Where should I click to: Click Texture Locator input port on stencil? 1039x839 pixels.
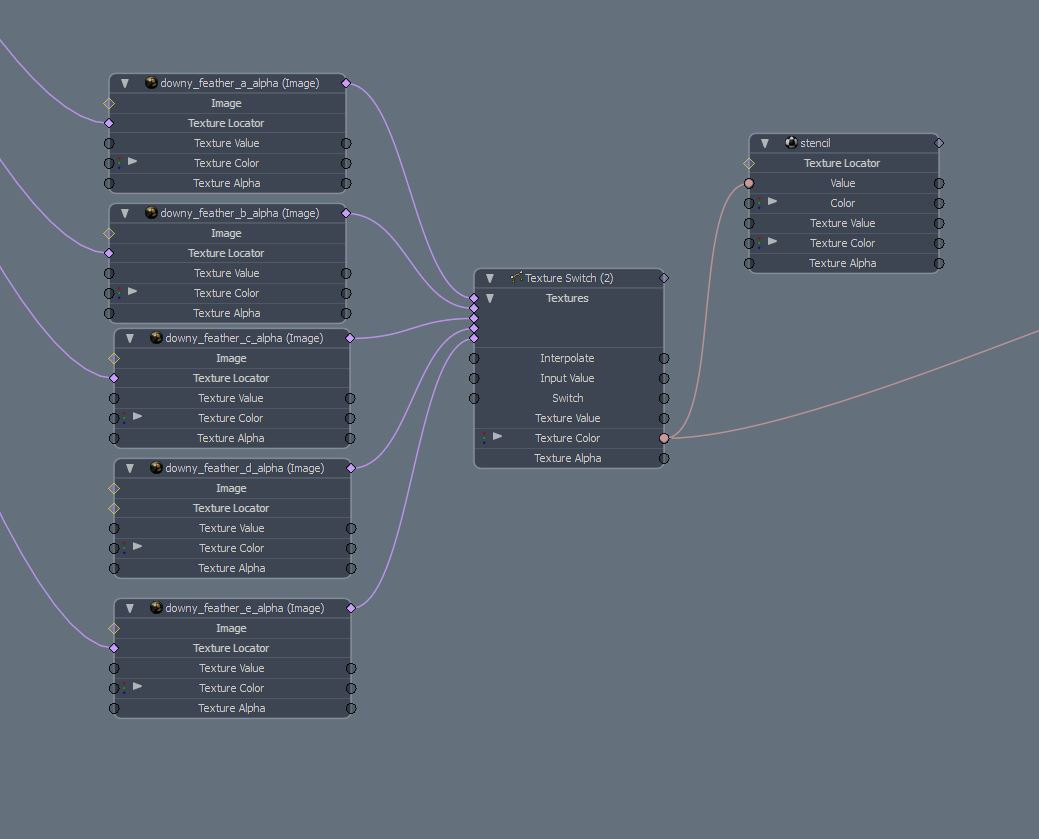pos(749,163)
